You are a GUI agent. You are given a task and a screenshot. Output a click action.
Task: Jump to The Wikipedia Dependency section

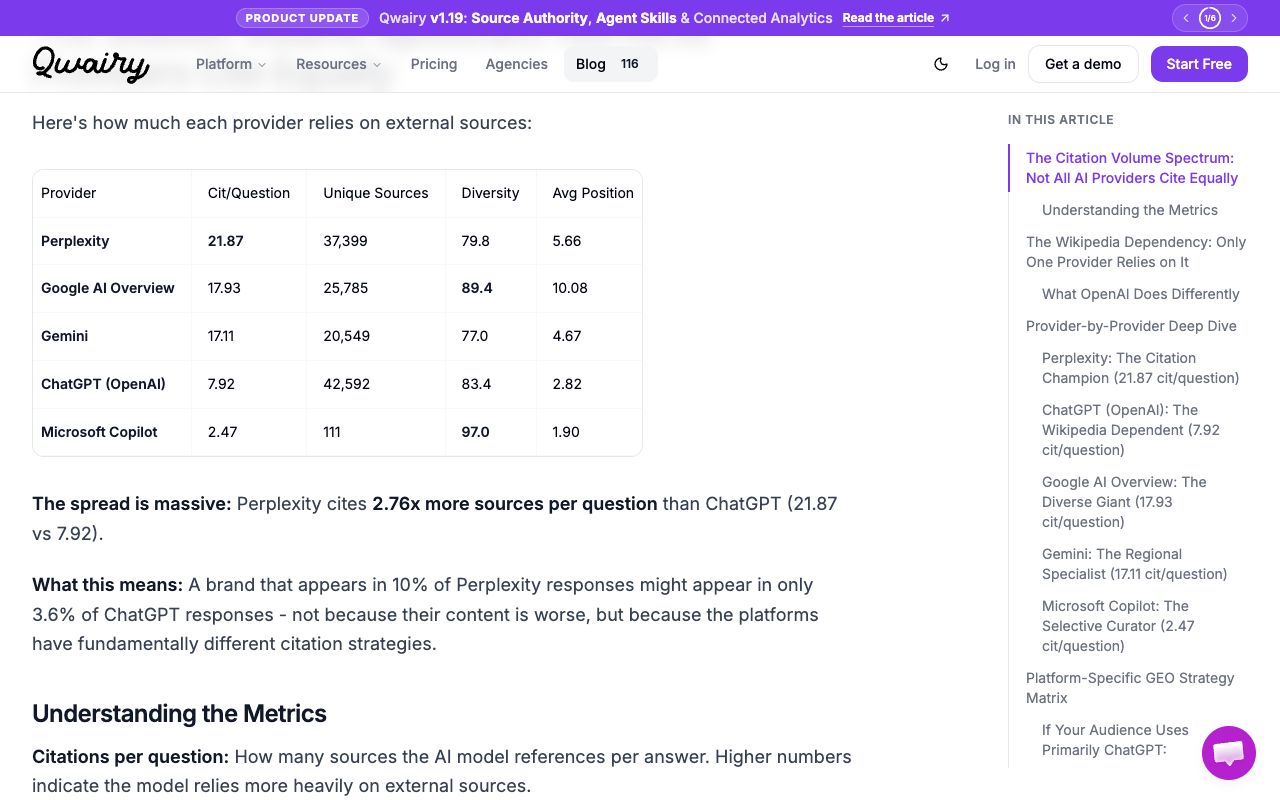click(1136, 252)
